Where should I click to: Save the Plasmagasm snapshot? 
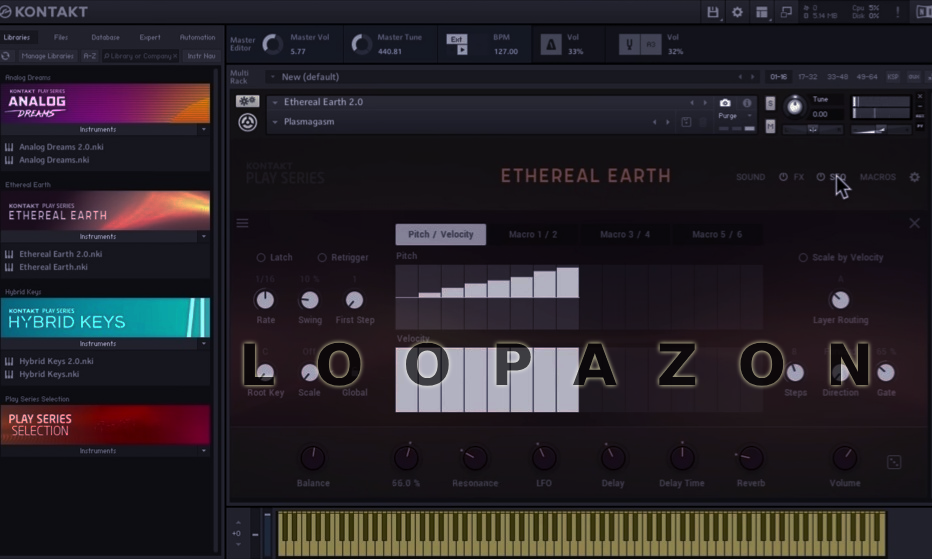pos(686,122)
